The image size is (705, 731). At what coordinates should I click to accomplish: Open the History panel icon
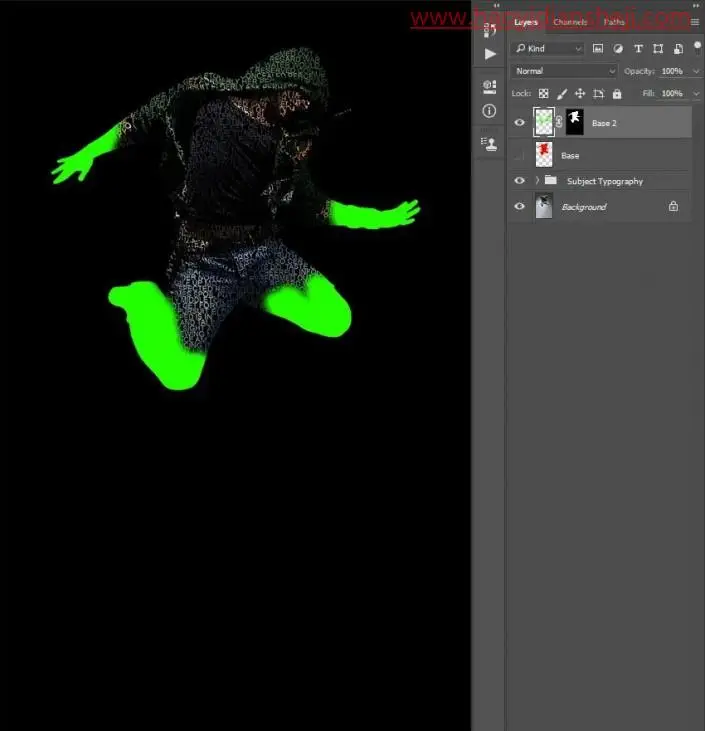(x=490, y=30)
